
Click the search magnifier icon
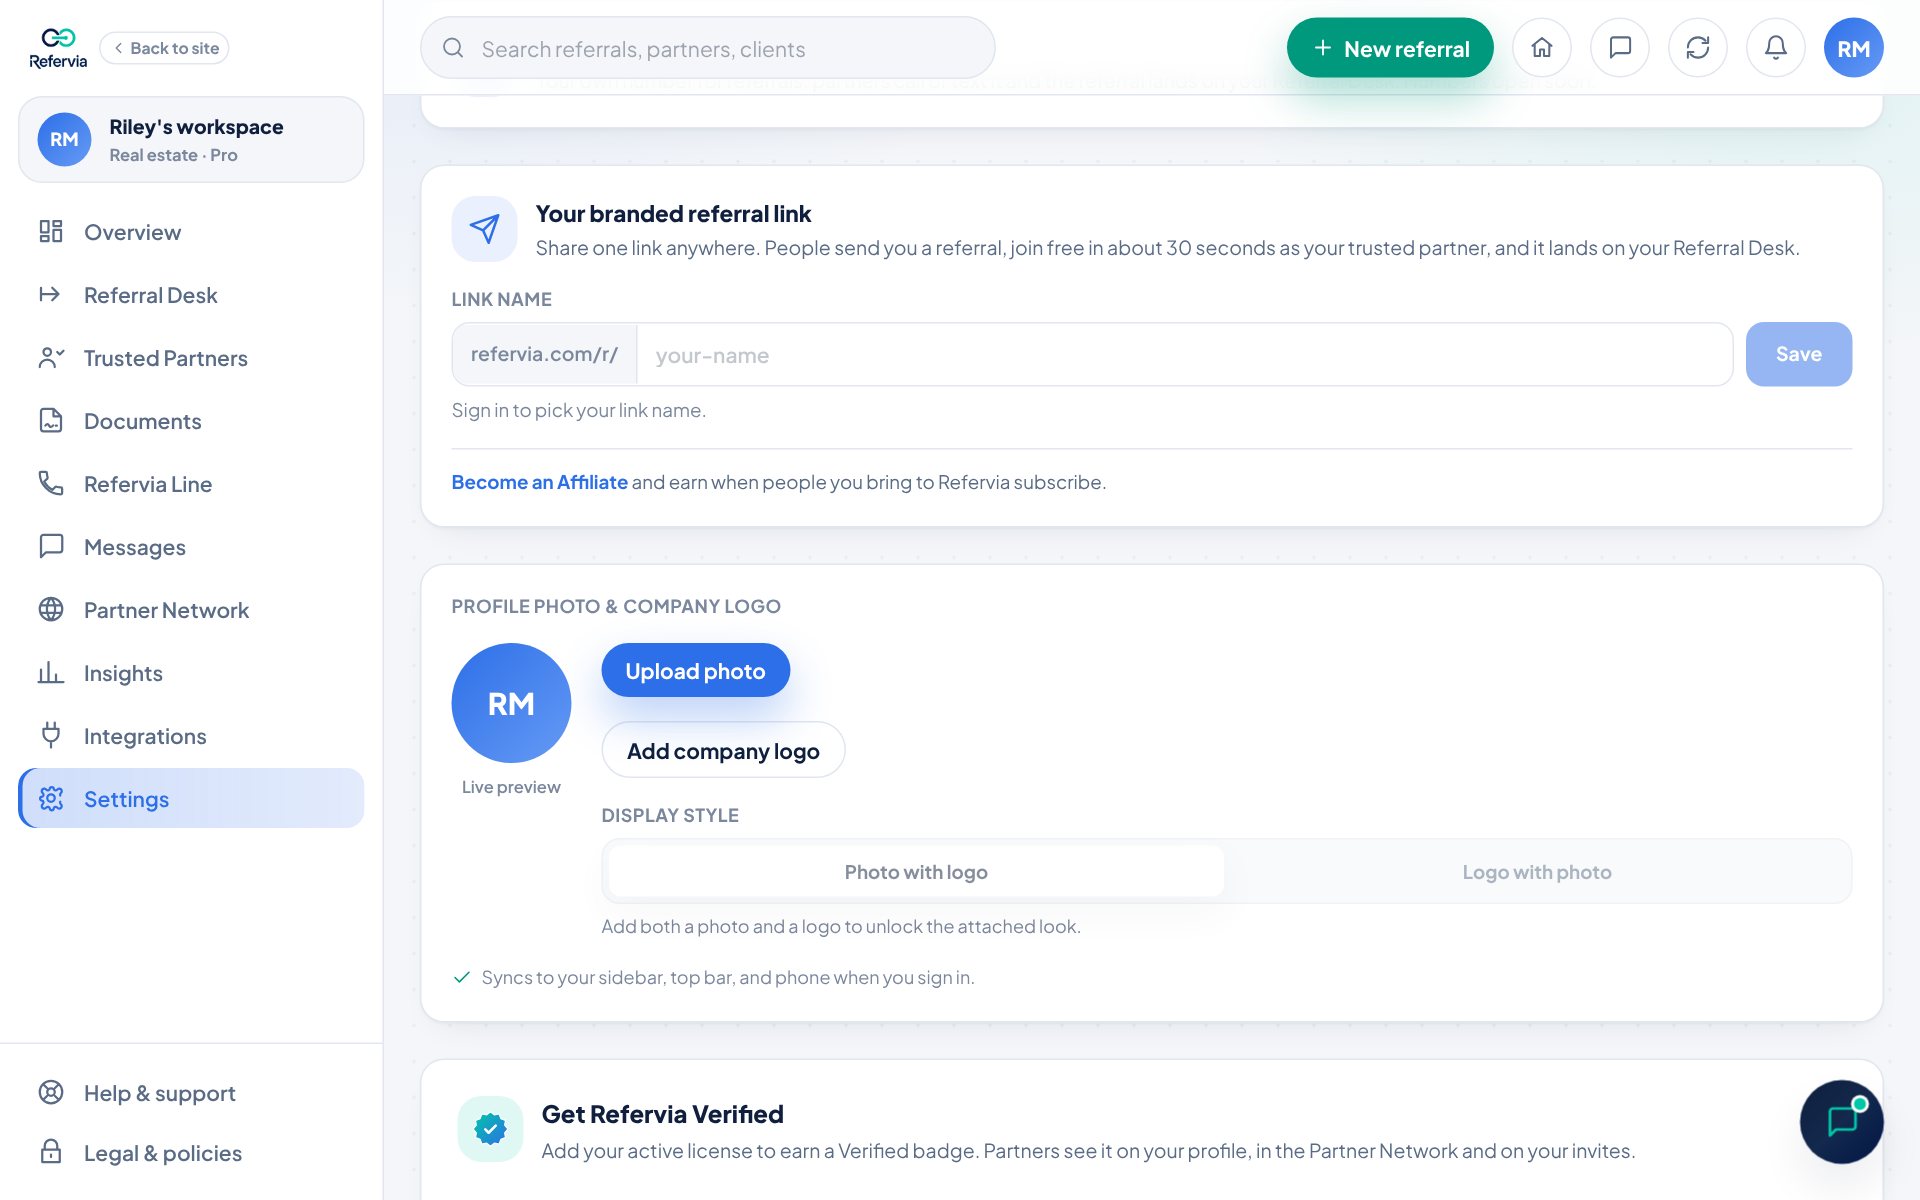(x=453, y=48)
